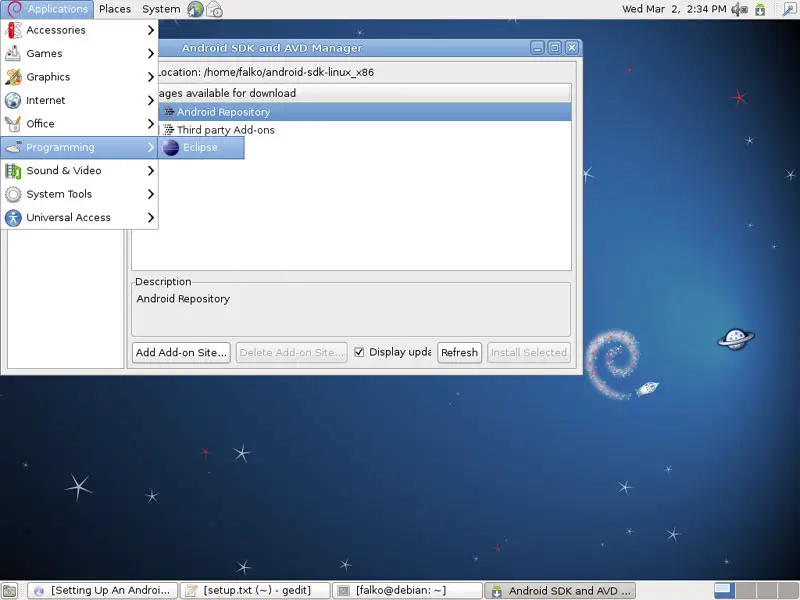The width and height of the screenshot is (800, 600).
Task: Click the Android Repository description text
Action: click(183, 299)
